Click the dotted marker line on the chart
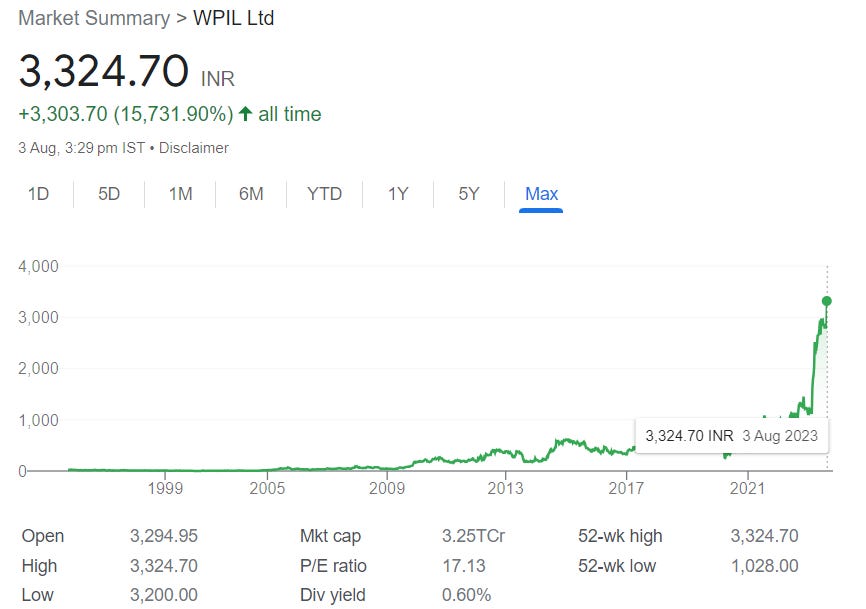Screen dimensions: 866x609 [x=827, y=380]
